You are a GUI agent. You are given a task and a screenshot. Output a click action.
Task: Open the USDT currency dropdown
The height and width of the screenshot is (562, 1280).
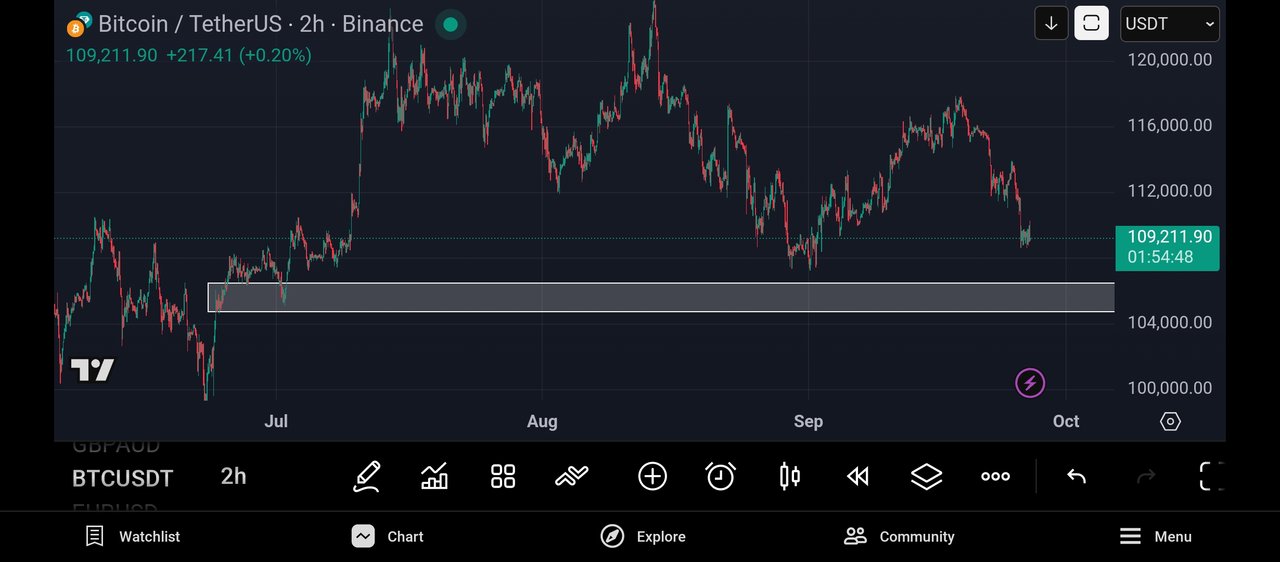click(x=1170, y=24)
